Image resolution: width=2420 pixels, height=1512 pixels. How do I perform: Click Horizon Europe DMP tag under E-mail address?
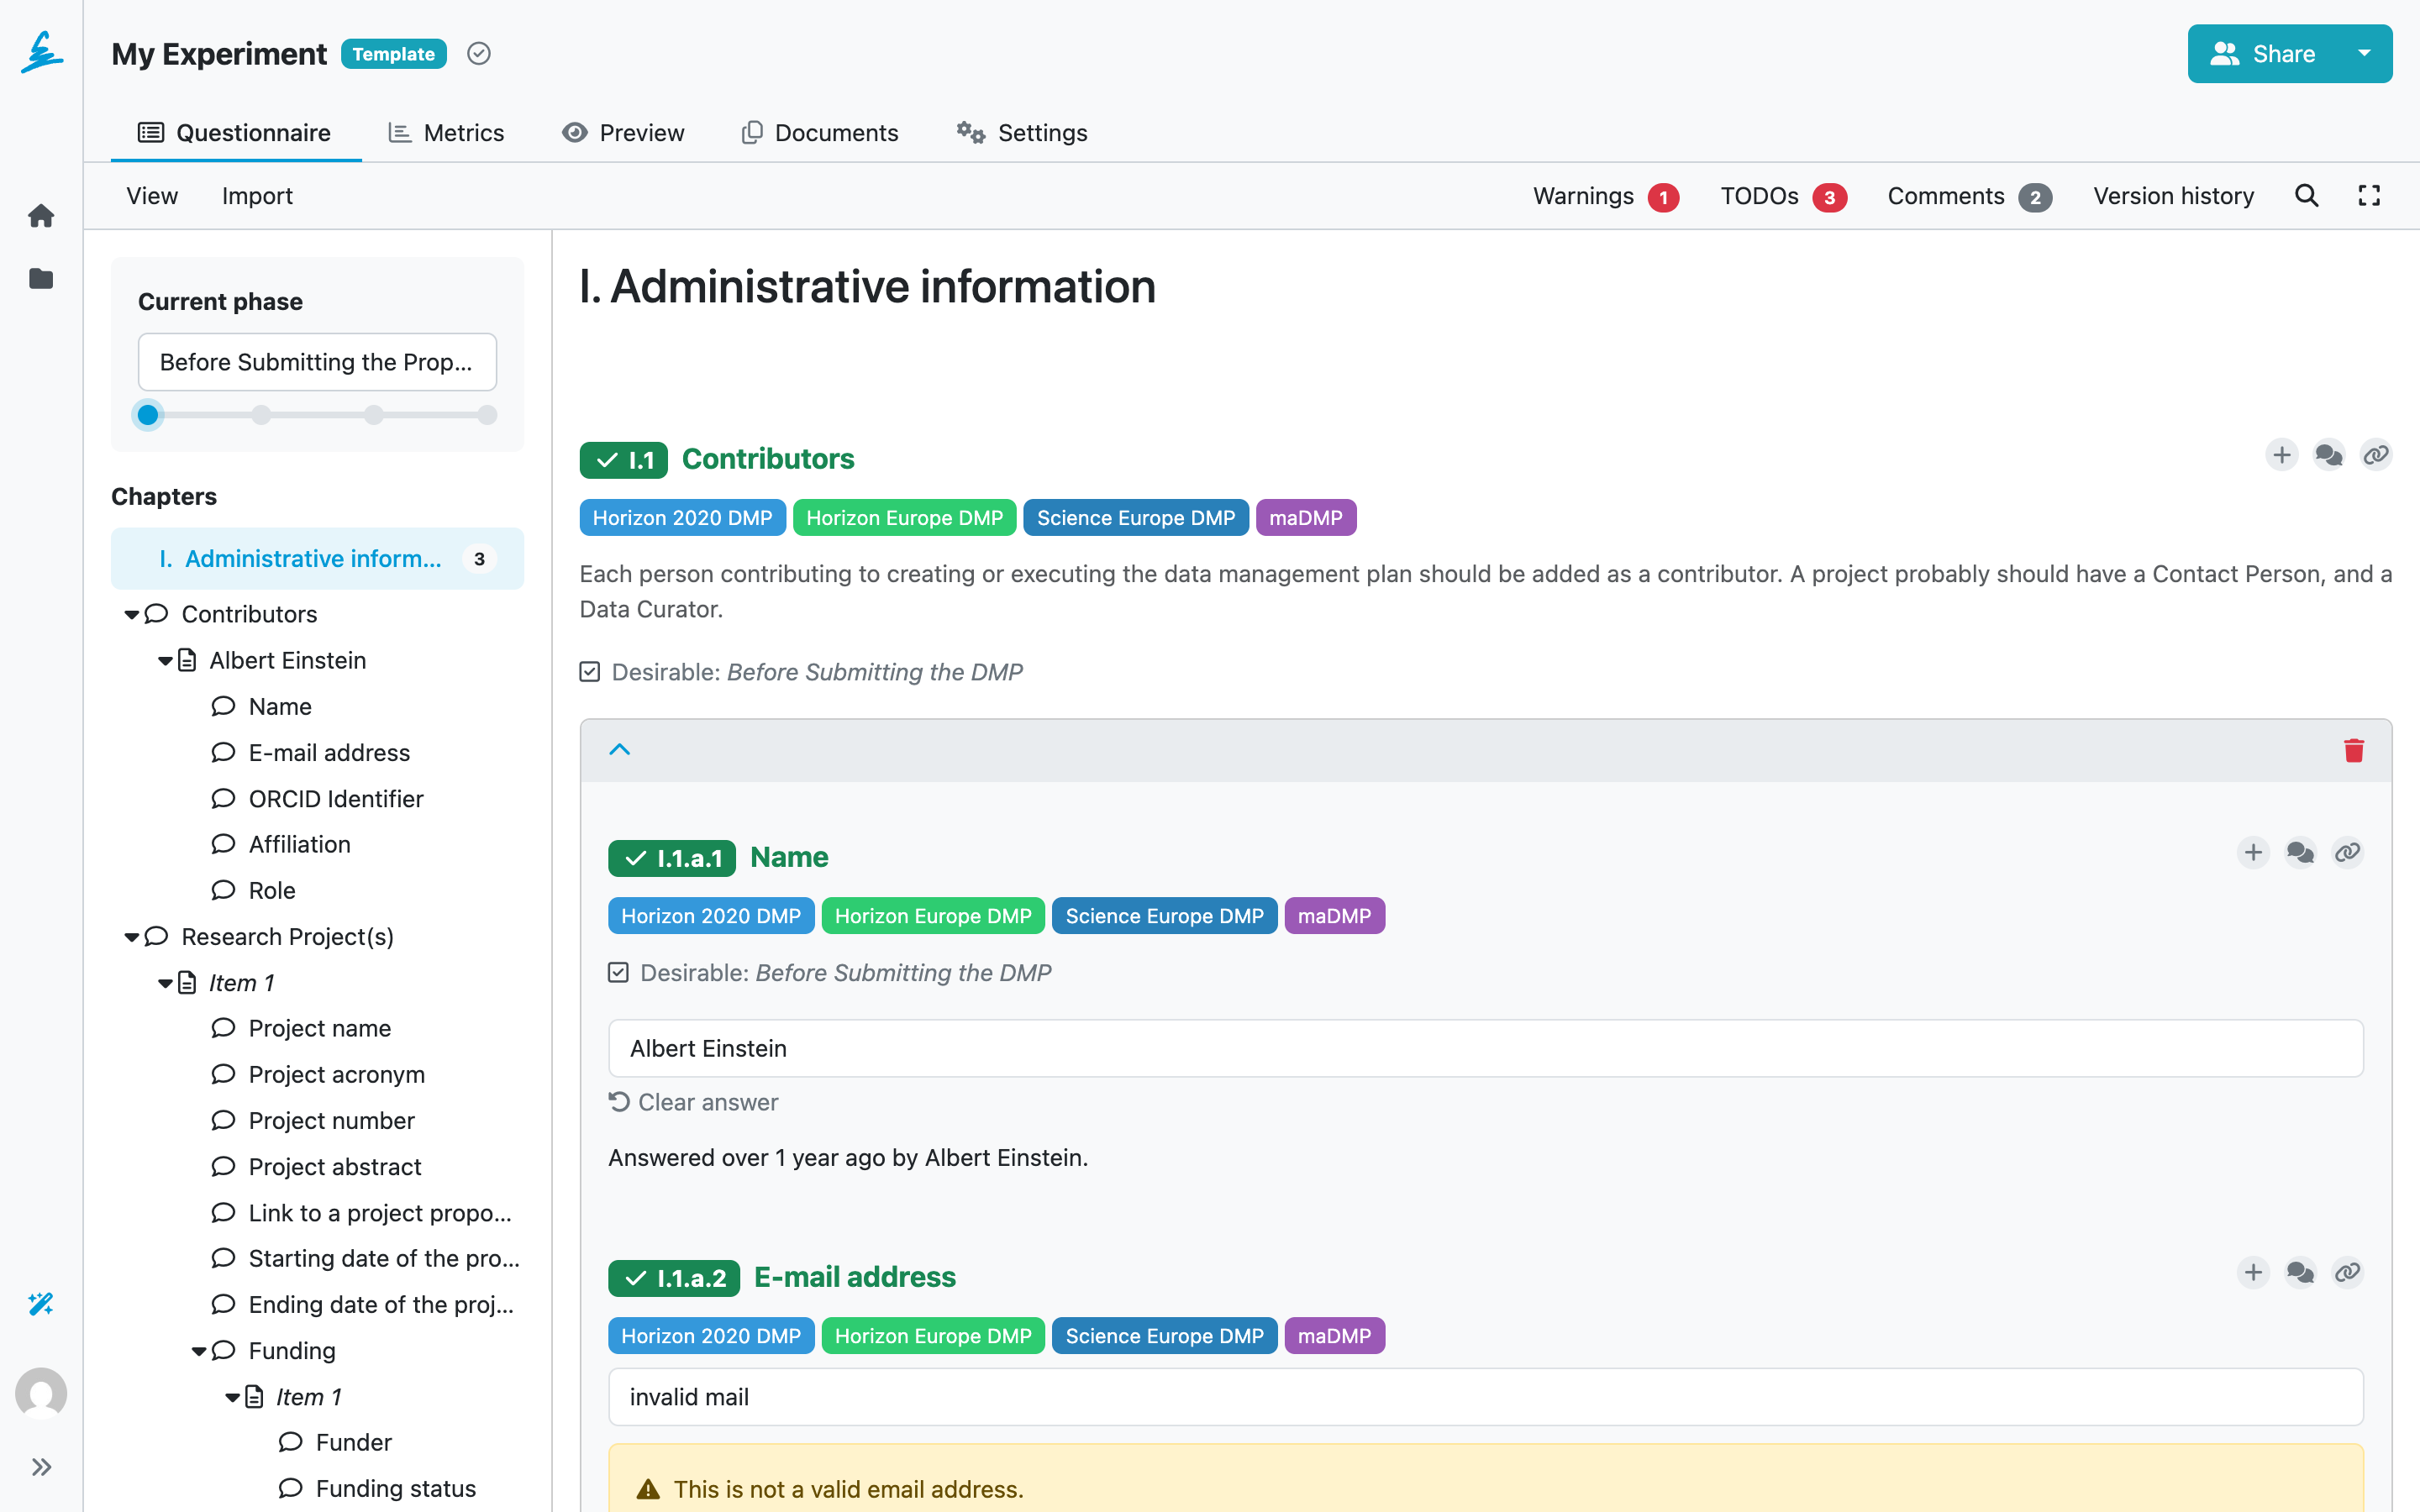[x=933, y=1336]
